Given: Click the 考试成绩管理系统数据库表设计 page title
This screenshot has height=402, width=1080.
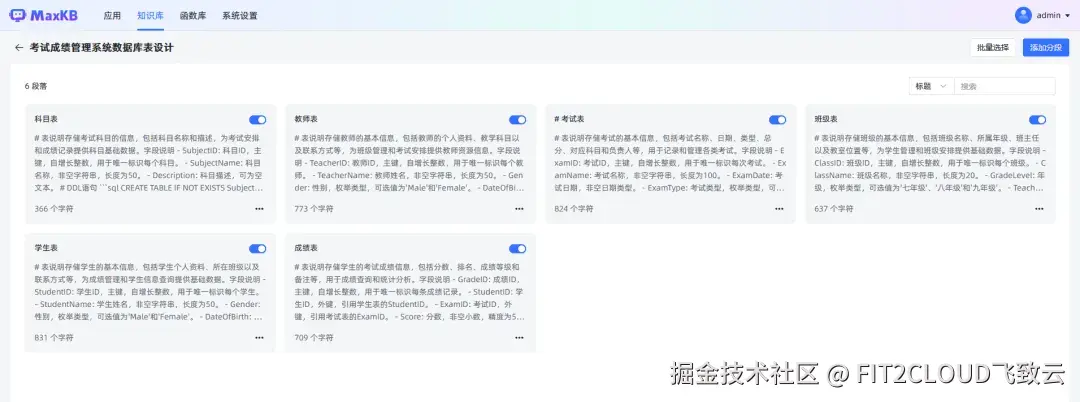Looking at the screenshot, I should tap(101, 47).
